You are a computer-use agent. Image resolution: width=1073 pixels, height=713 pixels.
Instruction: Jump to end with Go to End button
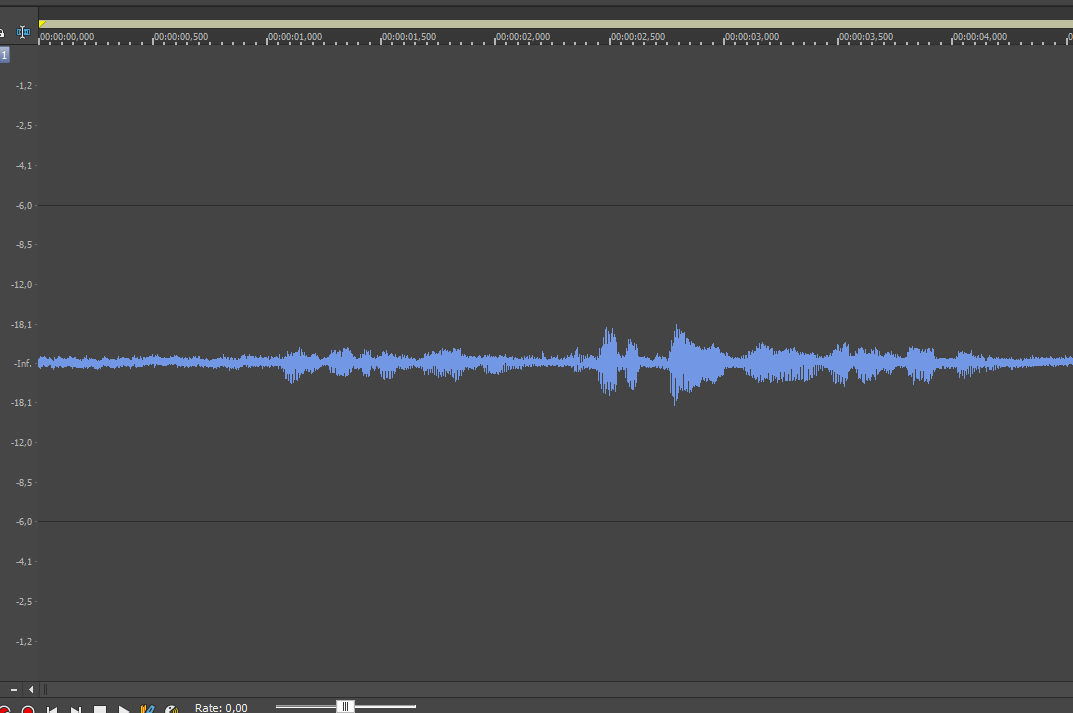(76, 709)
